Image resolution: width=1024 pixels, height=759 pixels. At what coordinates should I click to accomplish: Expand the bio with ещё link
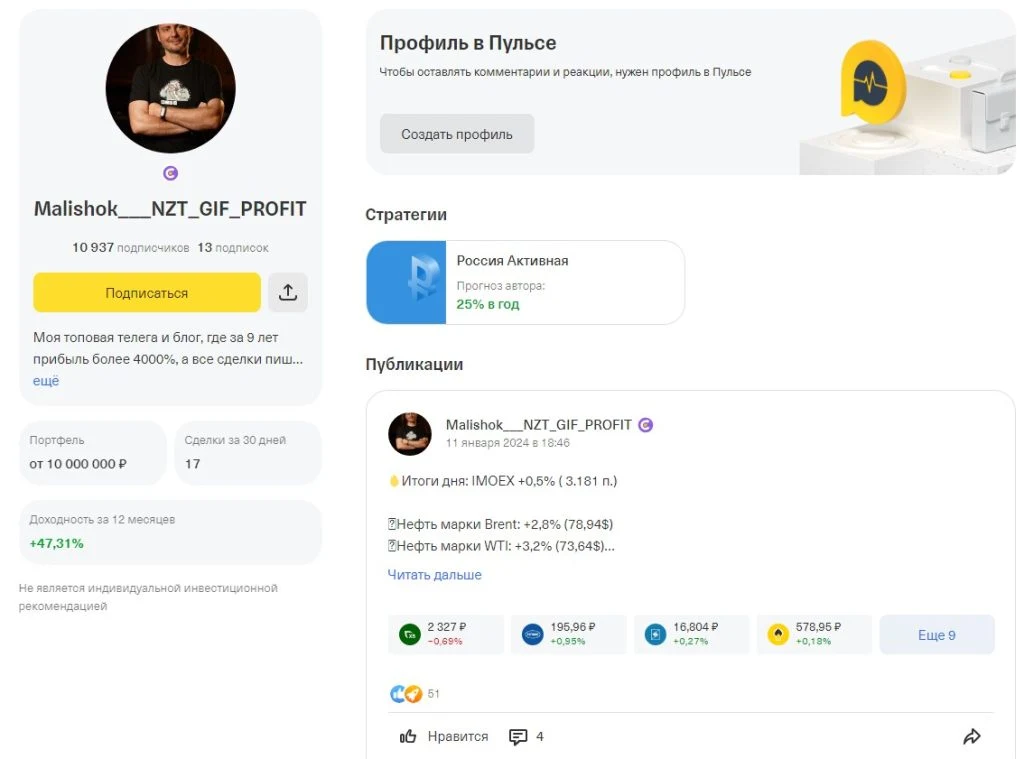tap(46, 381)
